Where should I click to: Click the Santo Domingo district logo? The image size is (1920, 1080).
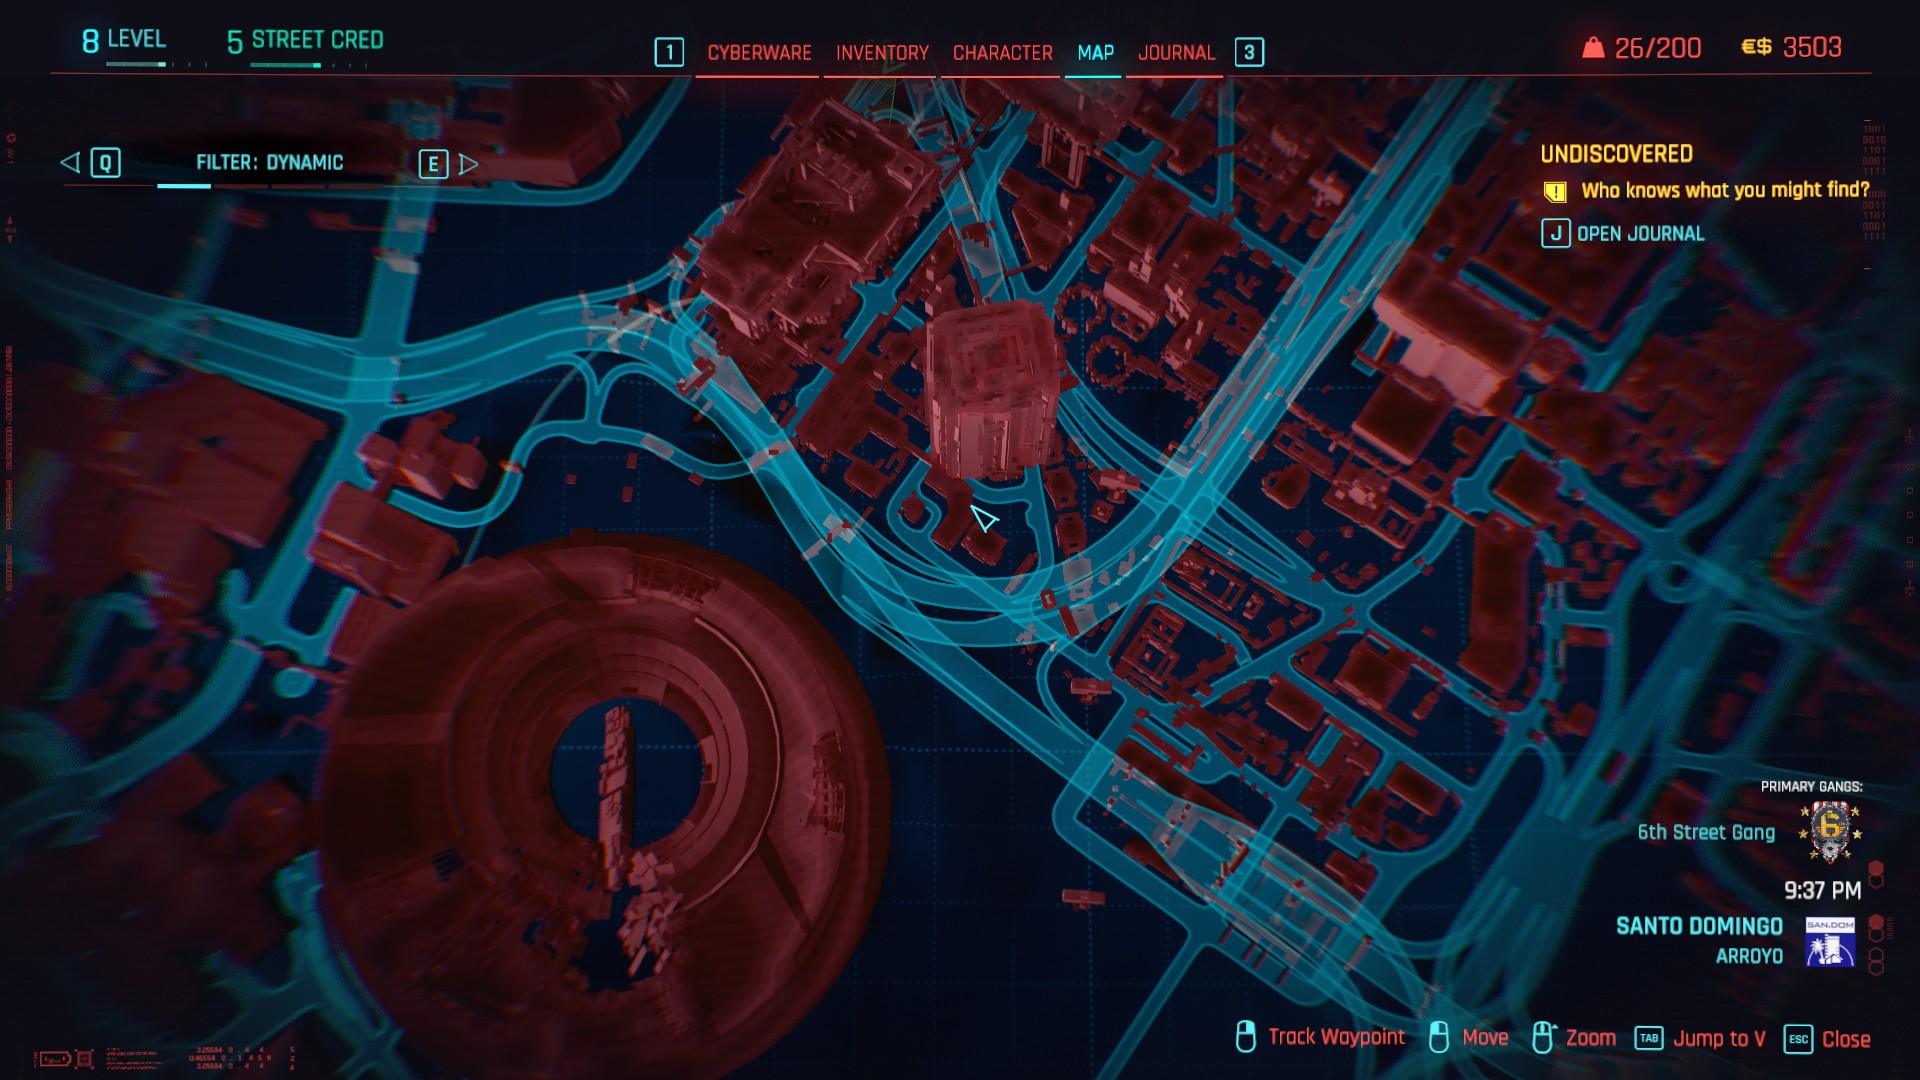pyautogui.click(x=1830, y=941)
